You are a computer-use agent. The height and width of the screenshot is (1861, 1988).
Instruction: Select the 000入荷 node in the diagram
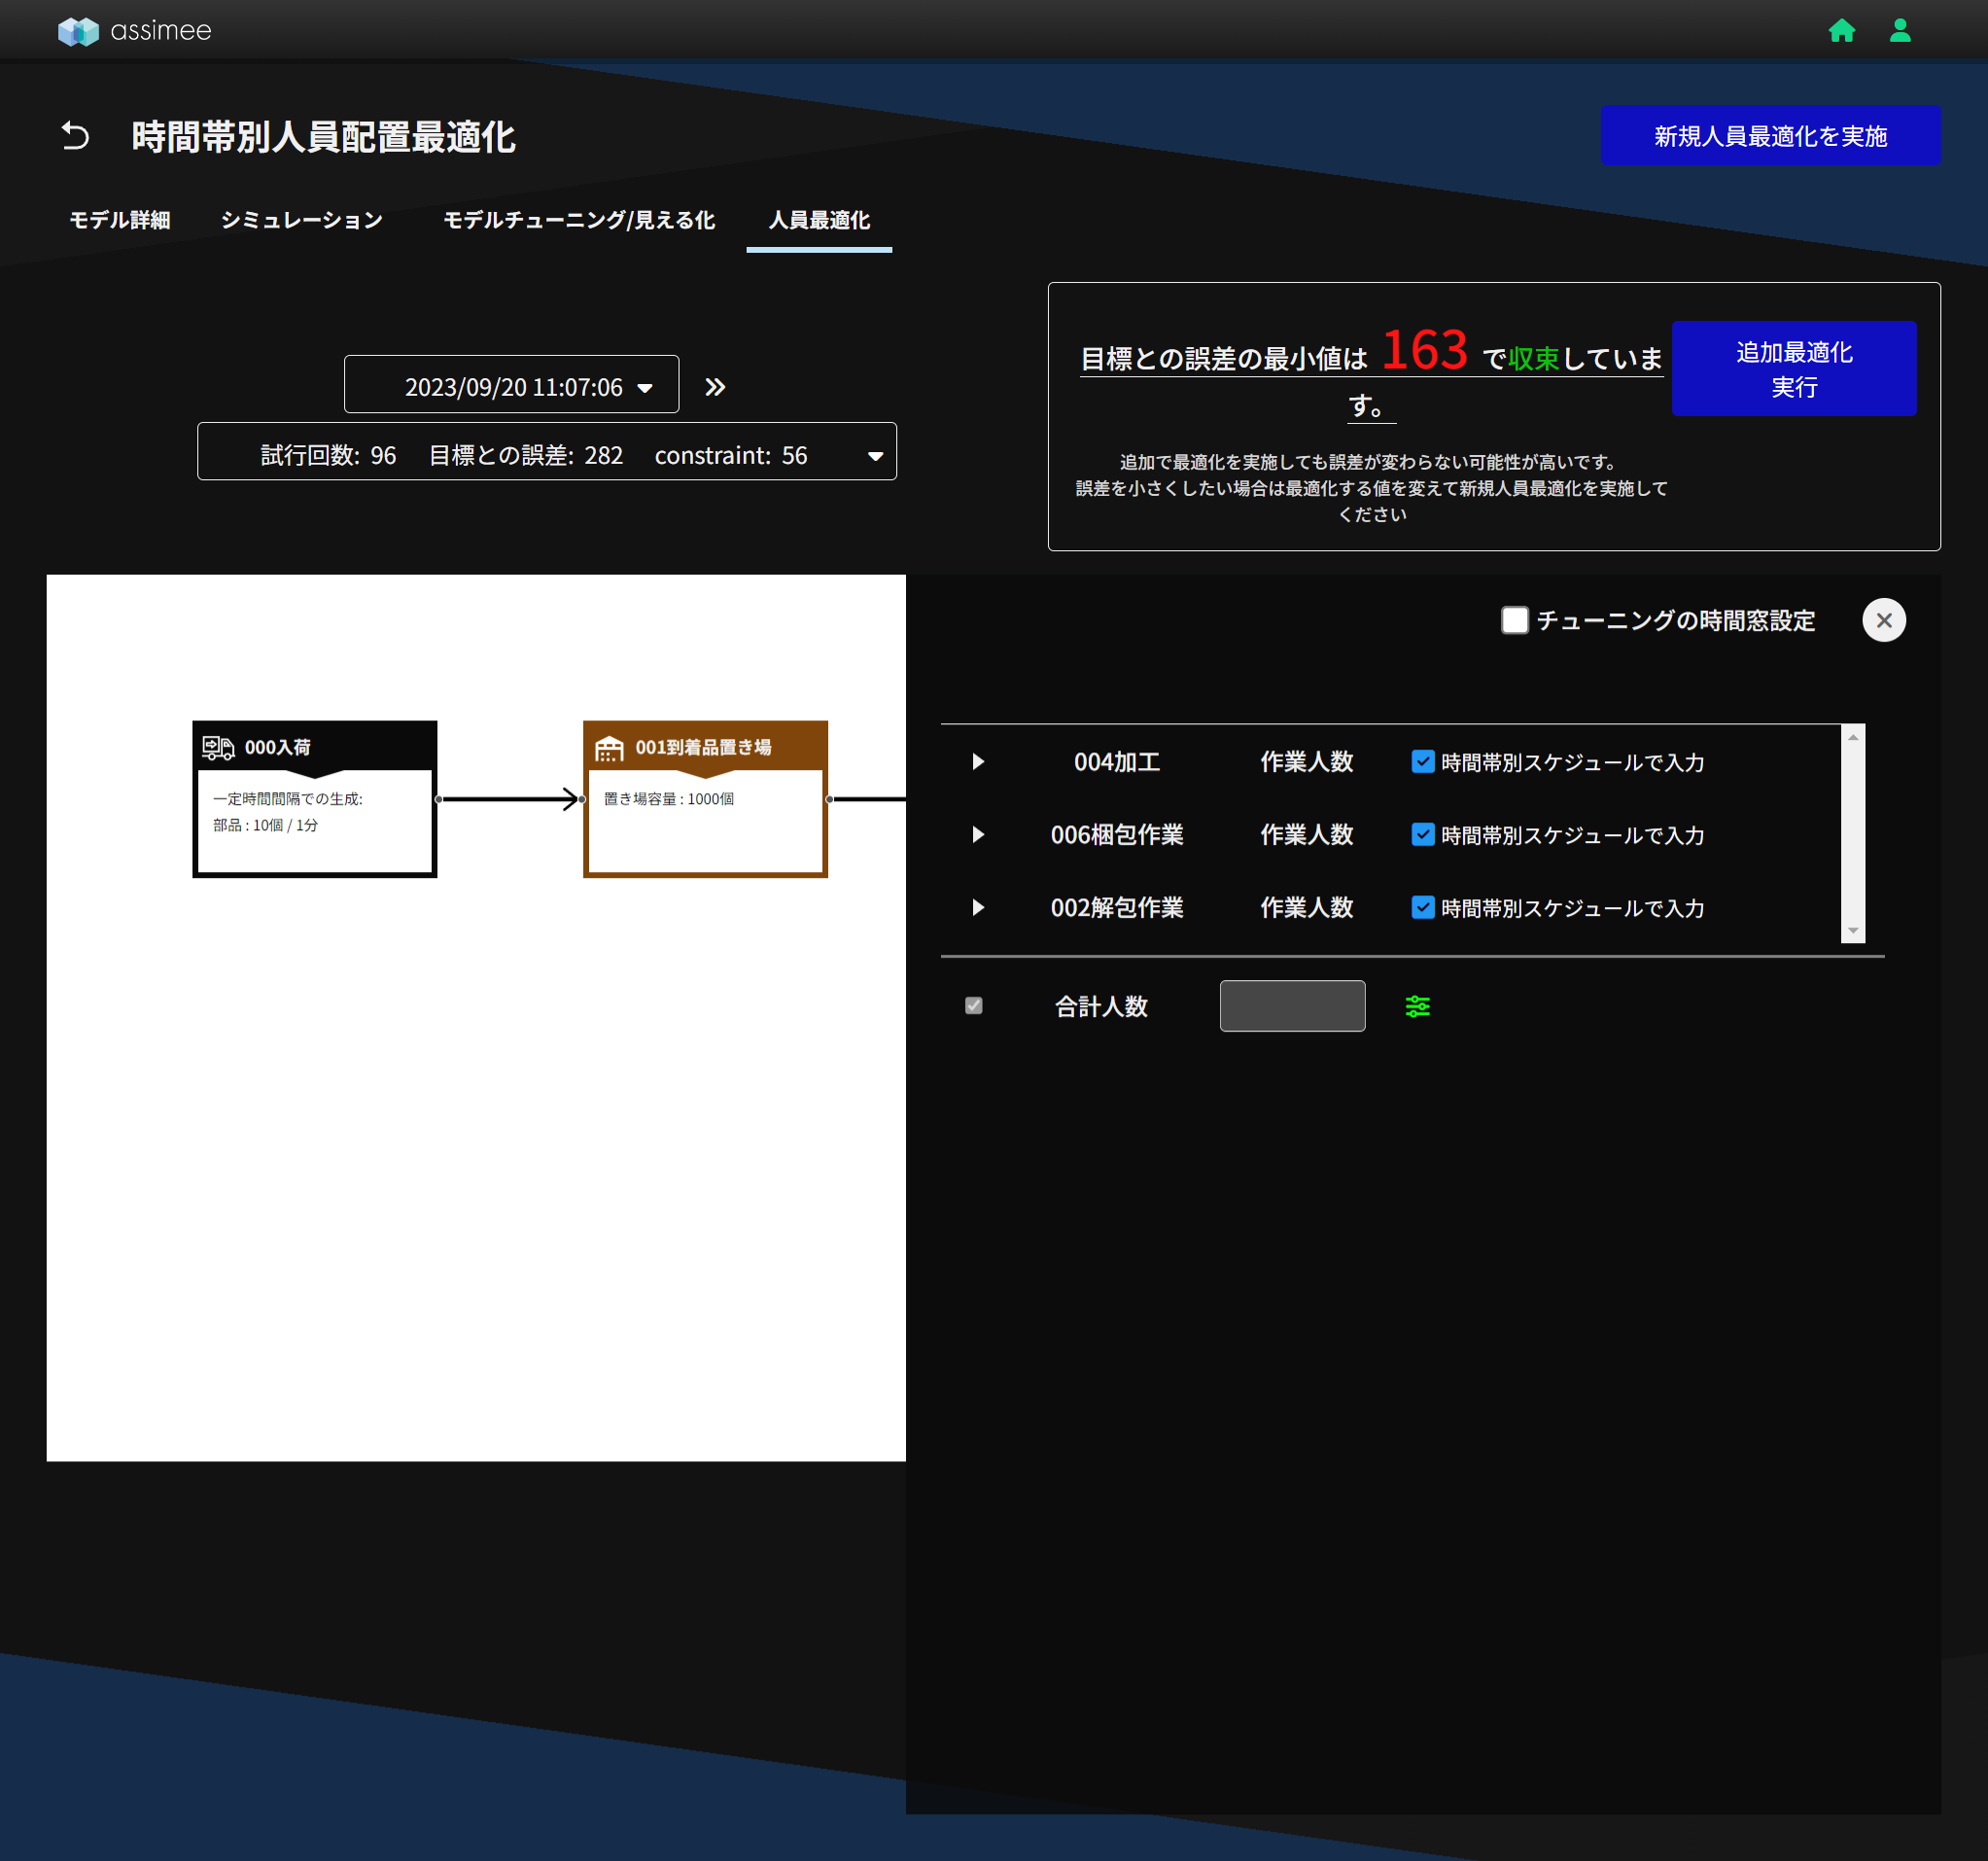coord(314,799)
